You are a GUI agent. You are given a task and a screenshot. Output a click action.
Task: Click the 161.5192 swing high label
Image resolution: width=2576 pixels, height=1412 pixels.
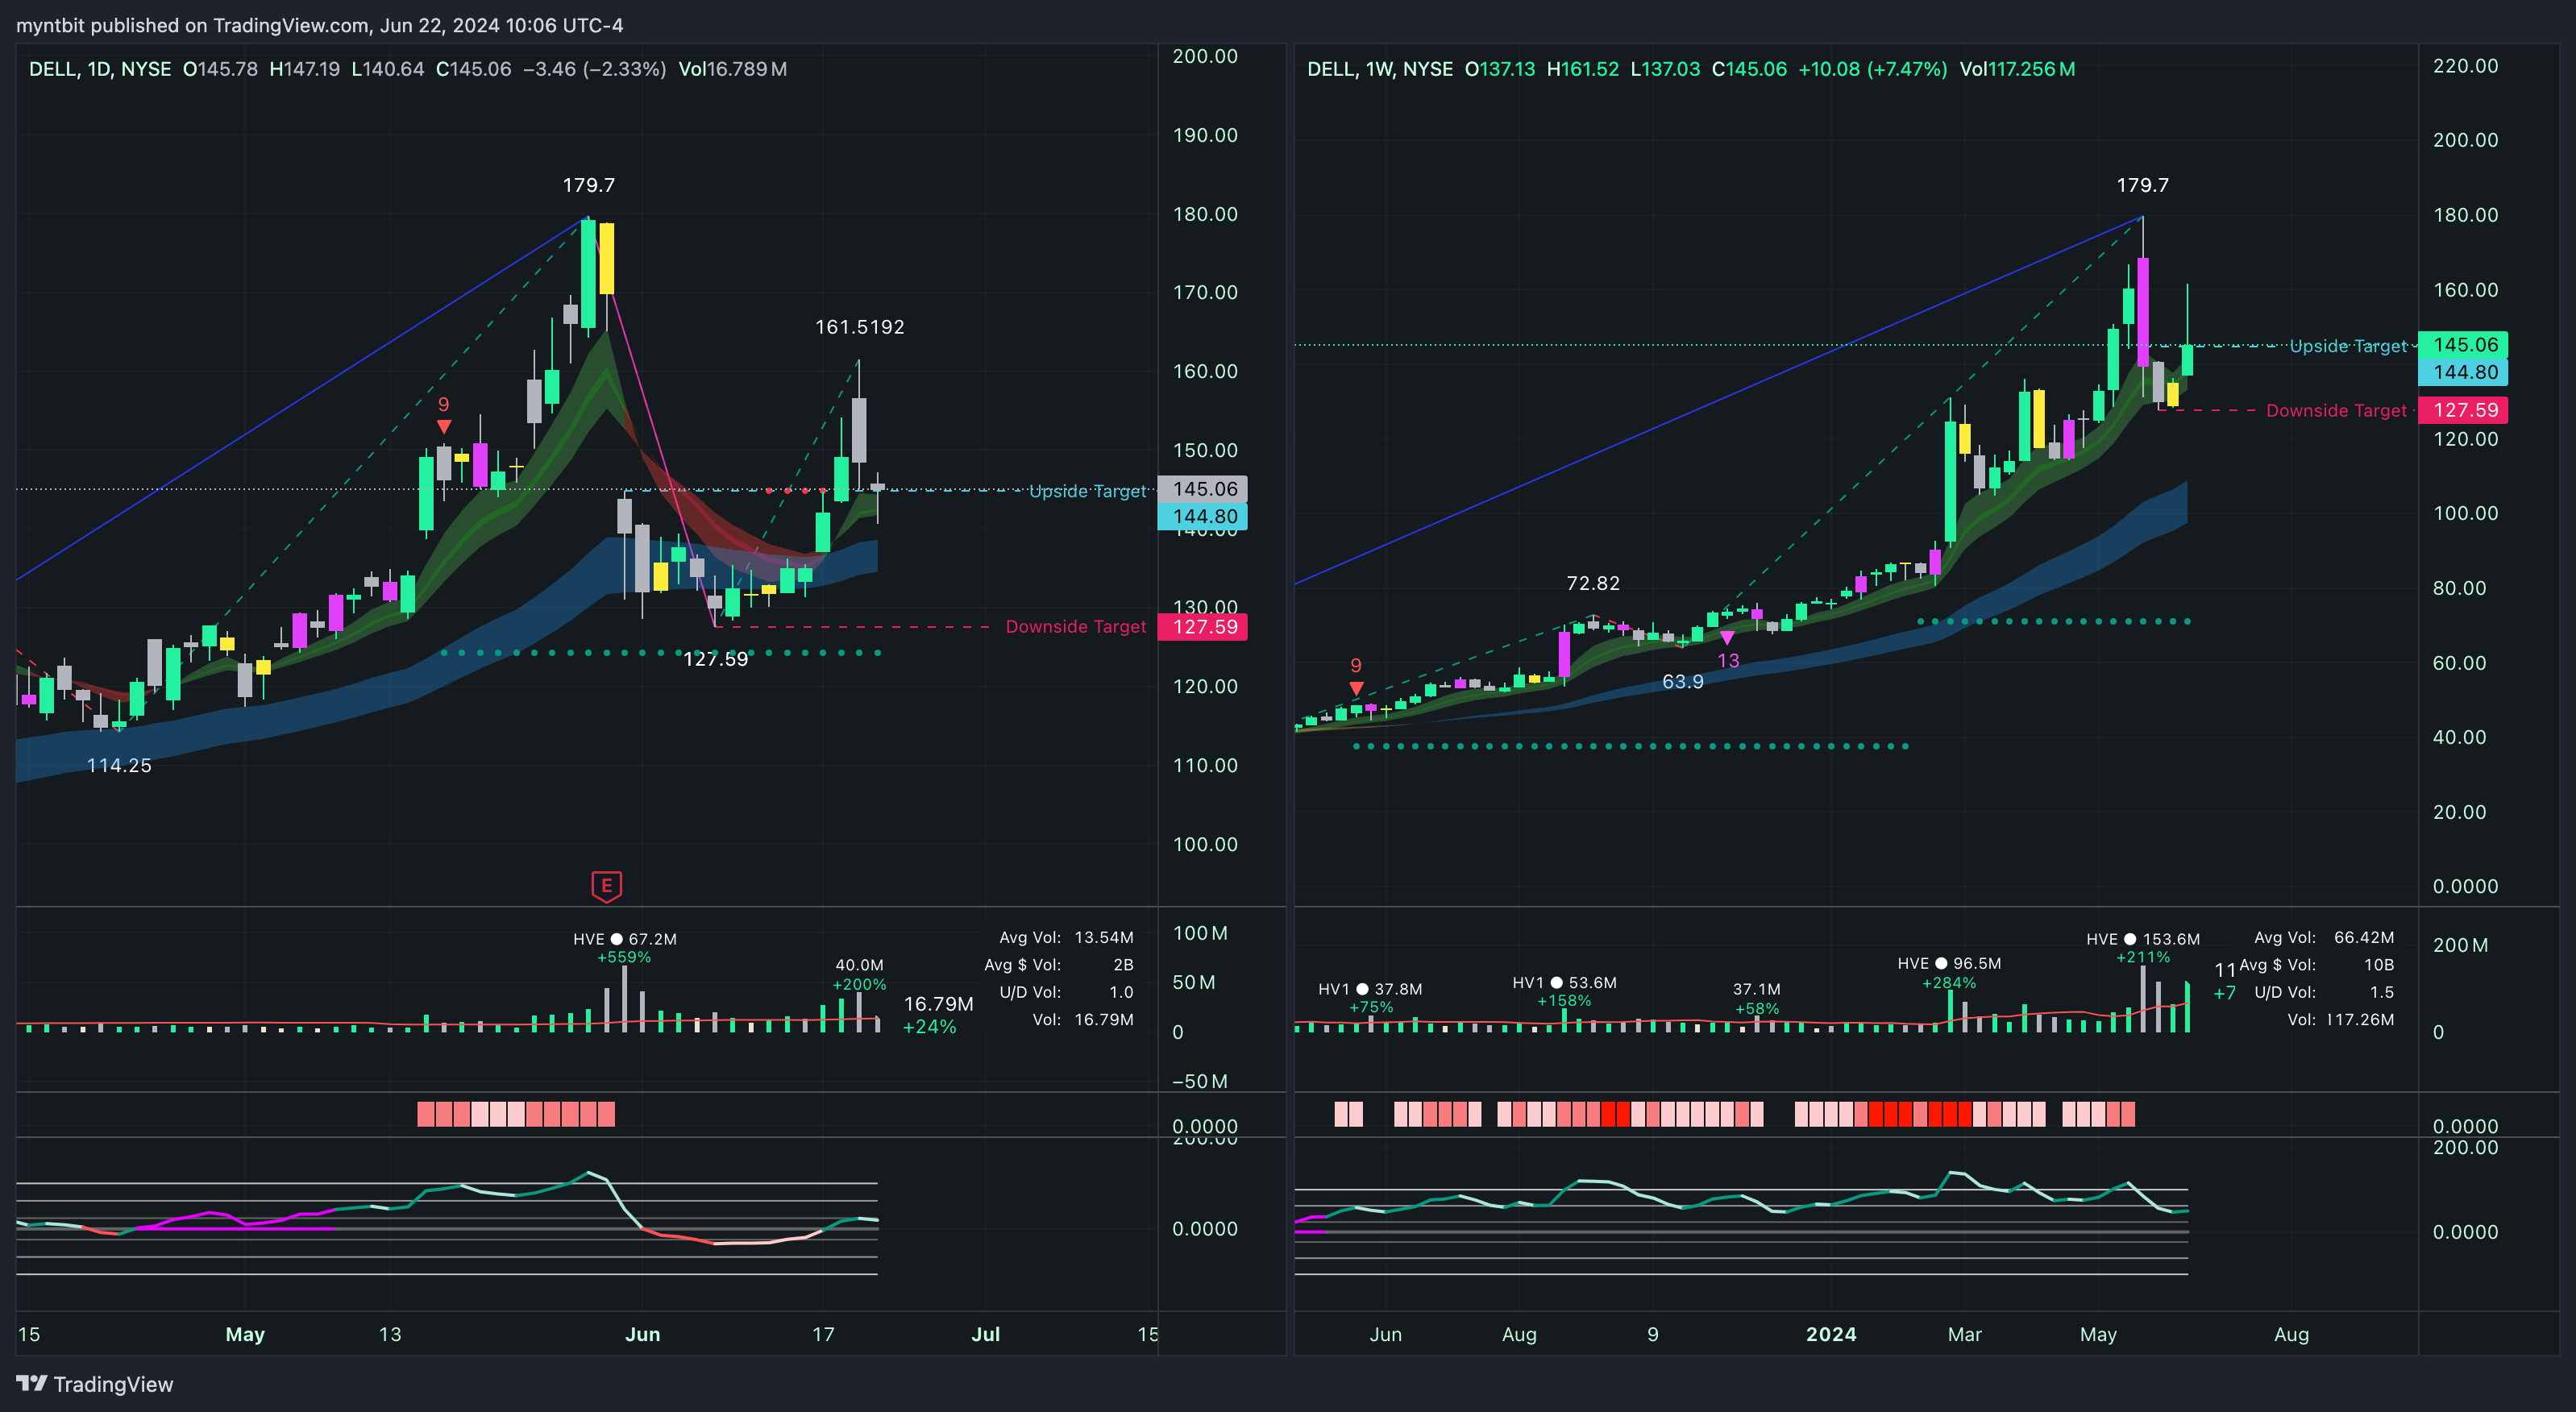860,327
